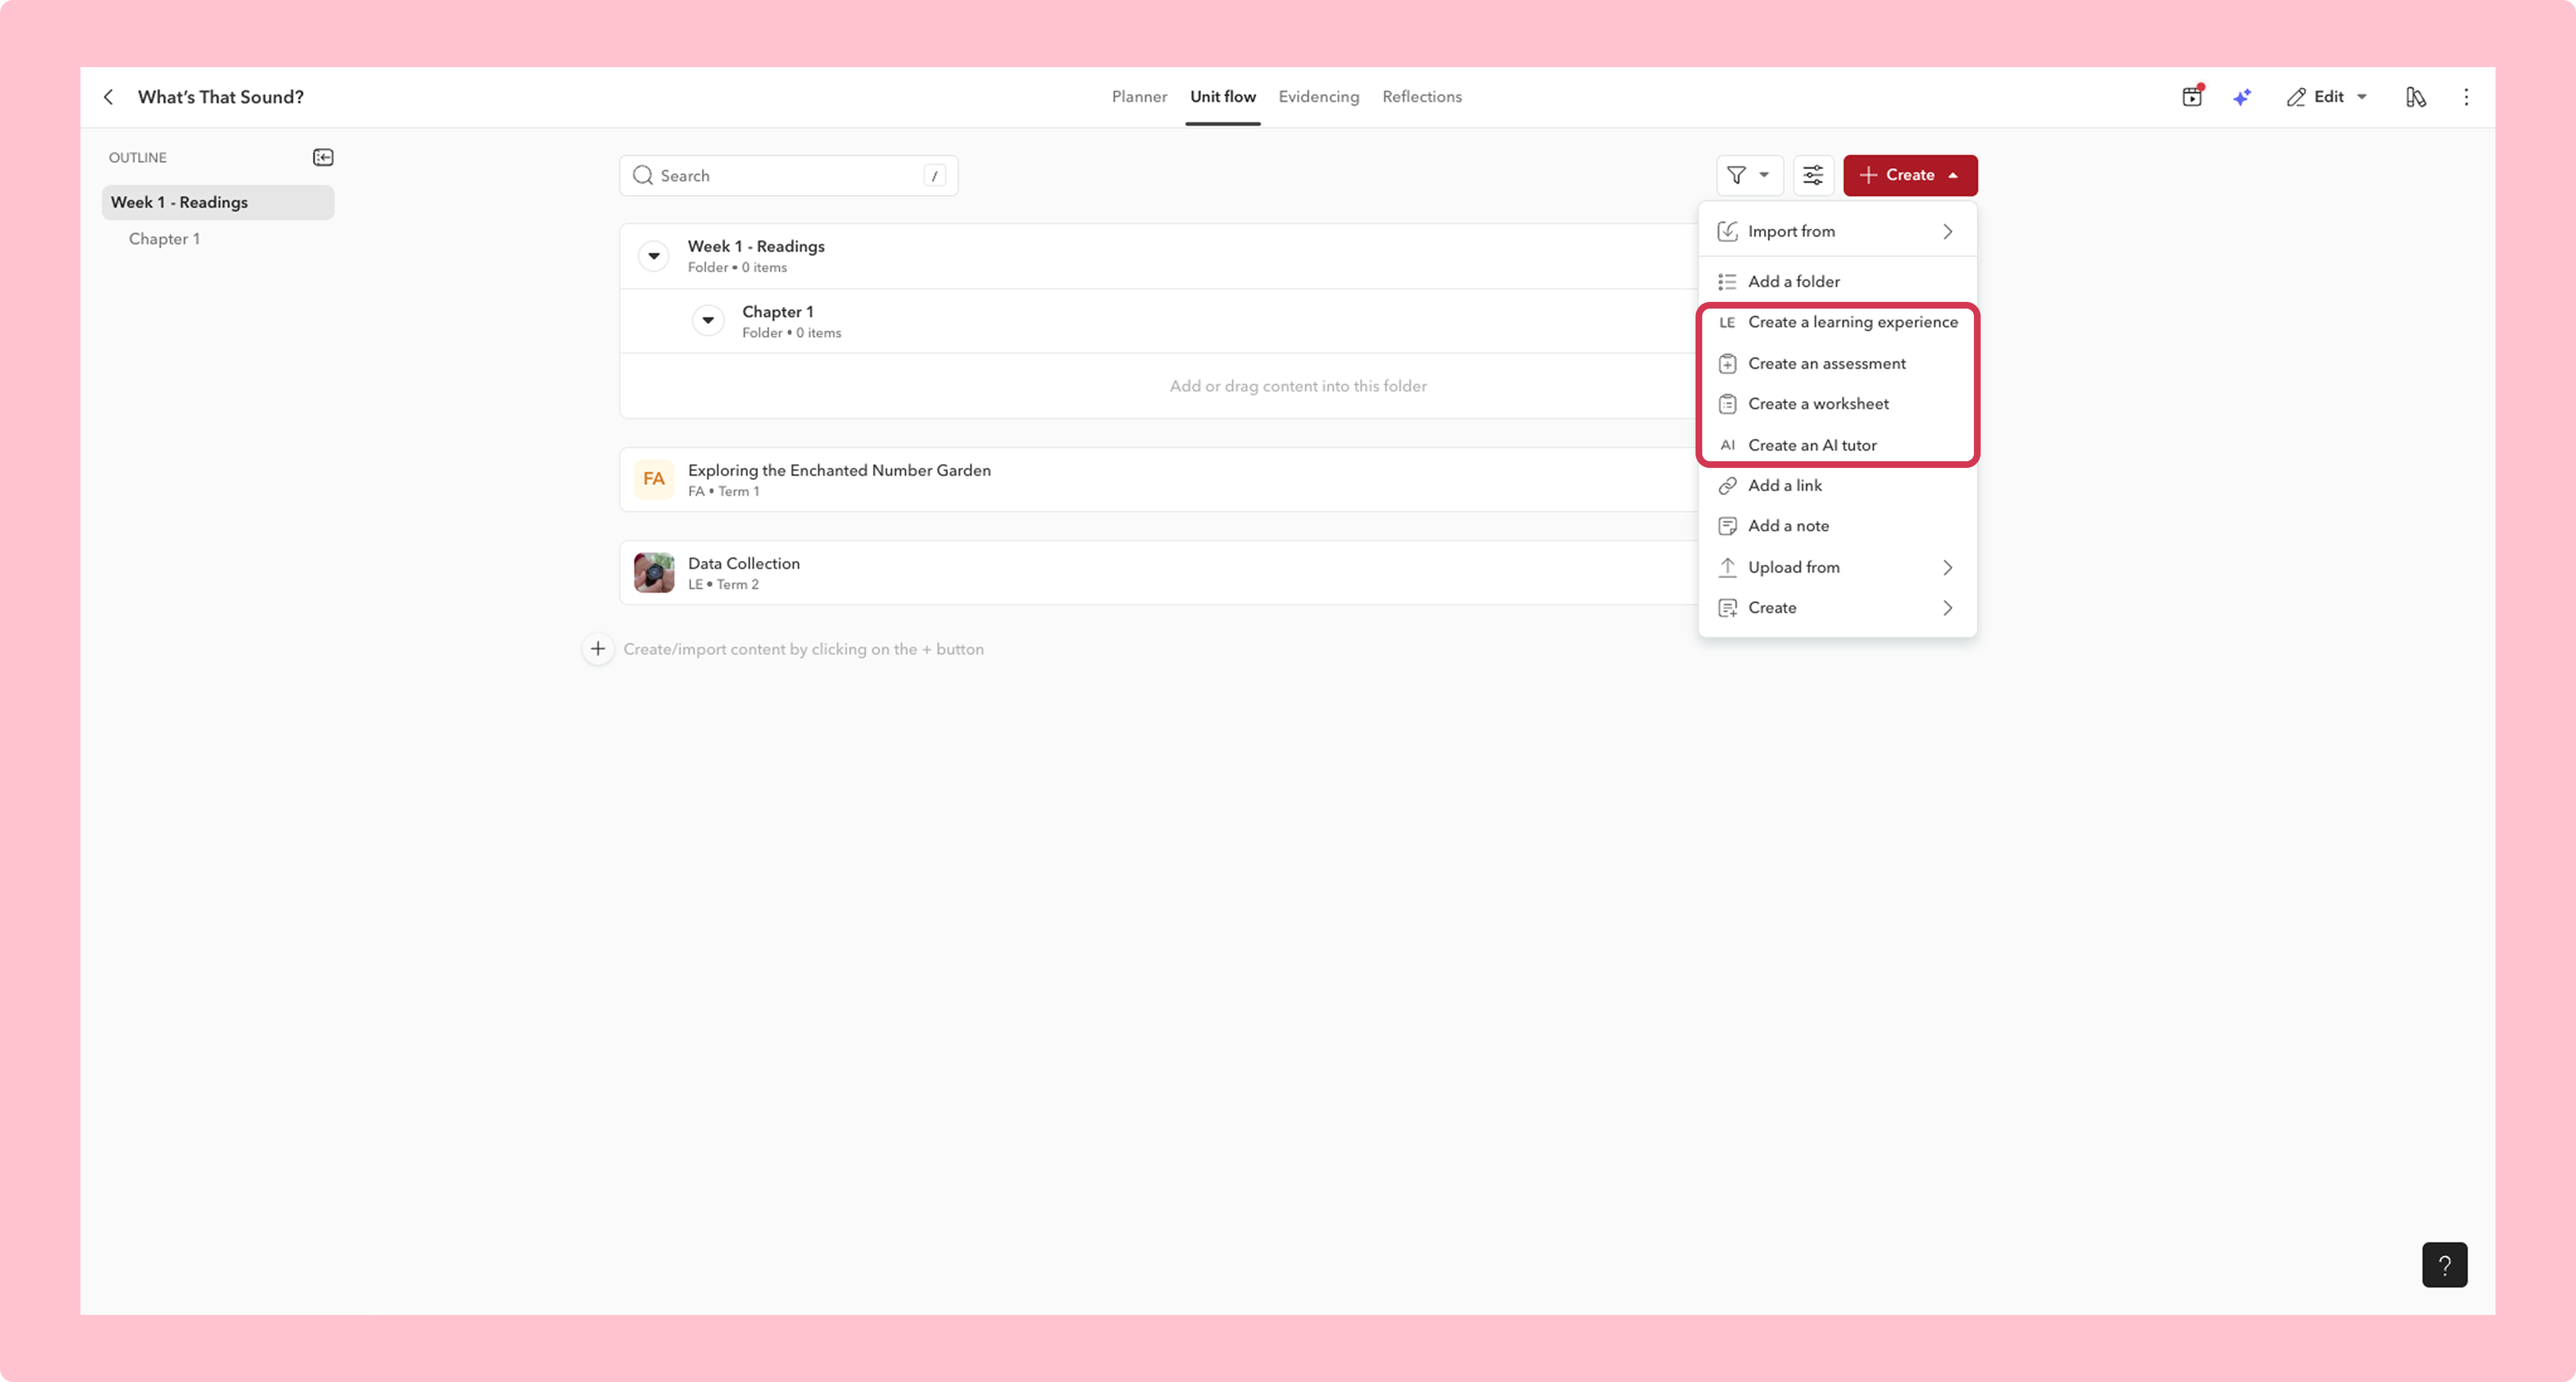Open the three-dot more options menu
This screenshot has width=2576, height=1382.
click(2466, 97)
